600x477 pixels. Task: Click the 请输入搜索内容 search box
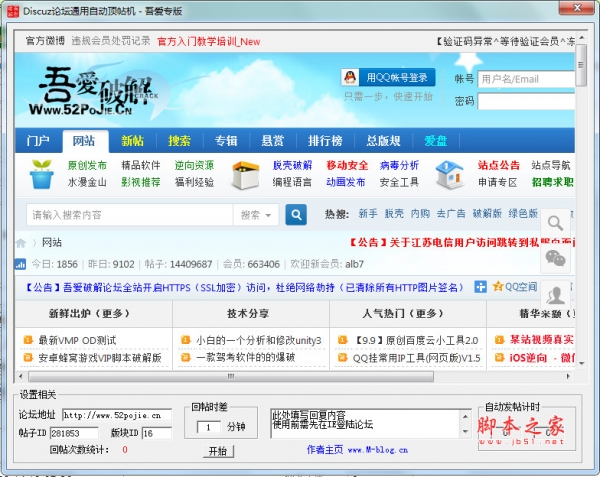tap(129, 215)
